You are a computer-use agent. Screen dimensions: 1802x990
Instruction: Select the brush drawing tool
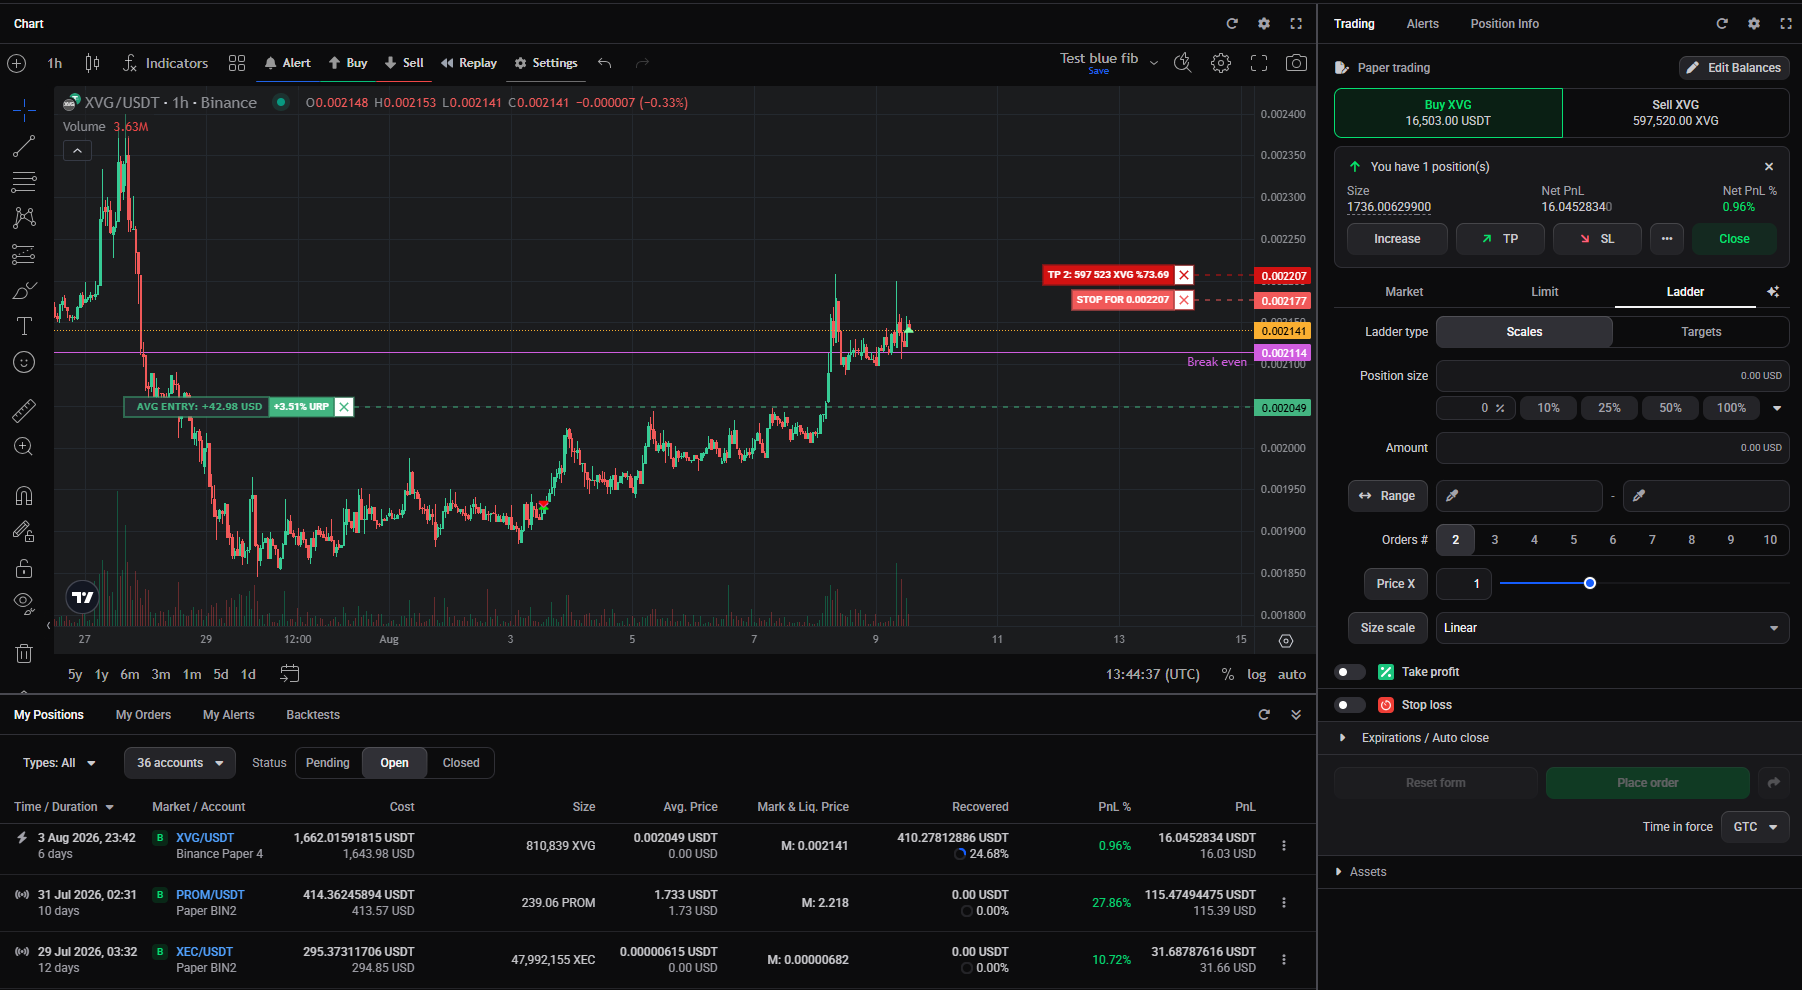24,290
